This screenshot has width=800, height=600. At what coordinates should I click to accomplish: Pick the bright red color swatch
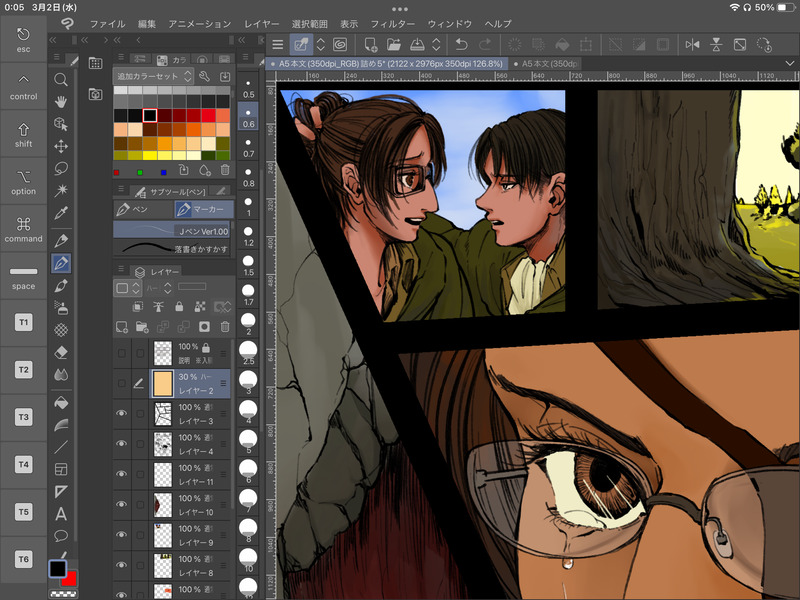(x=209, y=115)
